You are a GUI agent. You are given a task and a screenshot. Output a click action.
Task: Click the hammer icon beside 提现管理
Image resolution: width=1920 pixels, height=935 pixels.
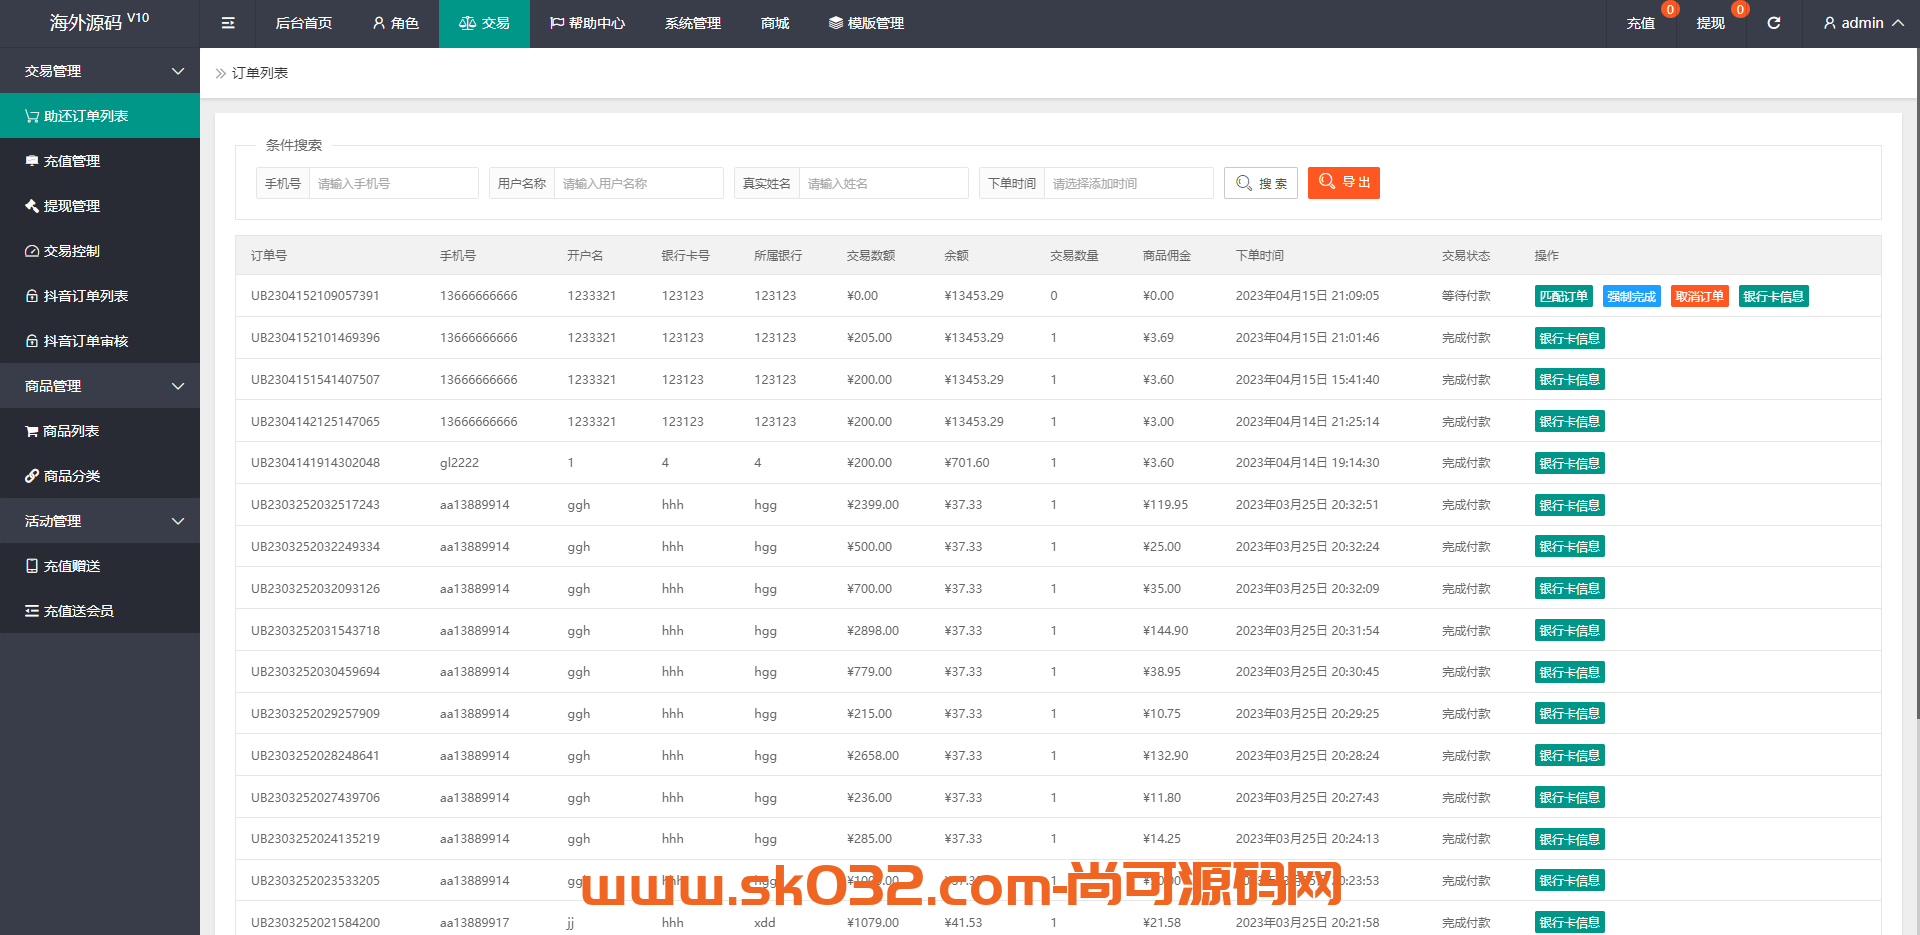tap(32, 206)
